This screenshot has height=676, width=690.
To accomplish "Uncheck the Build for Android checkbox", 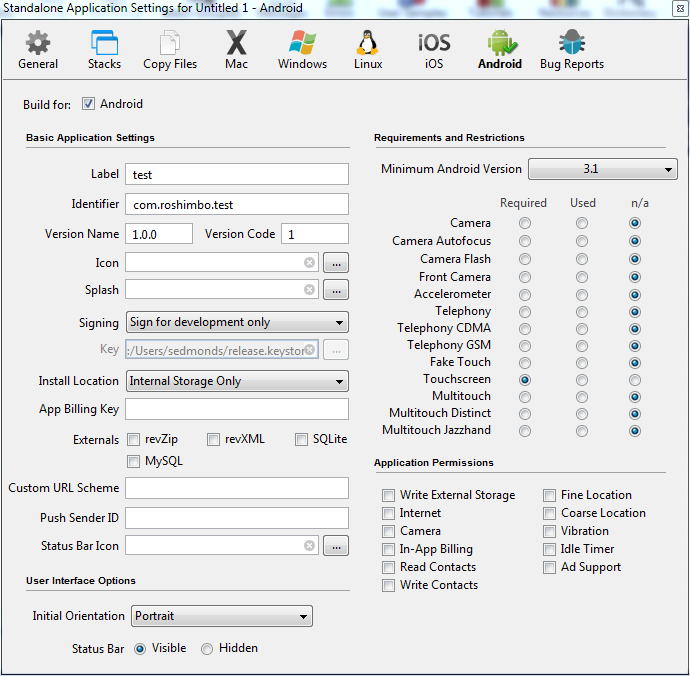I will coord(88,104).
